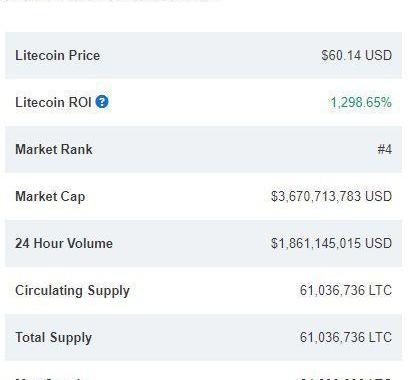Click the $3,670,713,783 USD market cap value
Viewport: 413px width, 380px height.
[331, 196]
